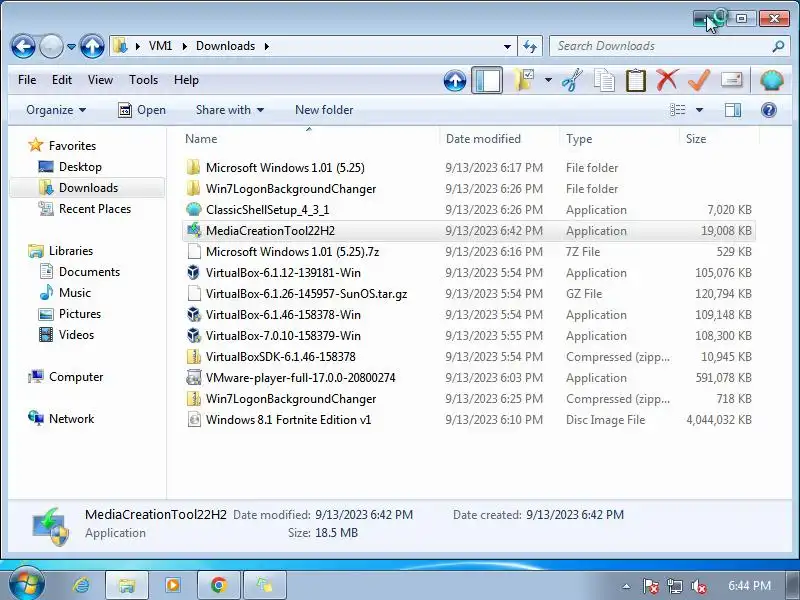
Task: Click the Cut scissors icon
Action: point(572,80)
